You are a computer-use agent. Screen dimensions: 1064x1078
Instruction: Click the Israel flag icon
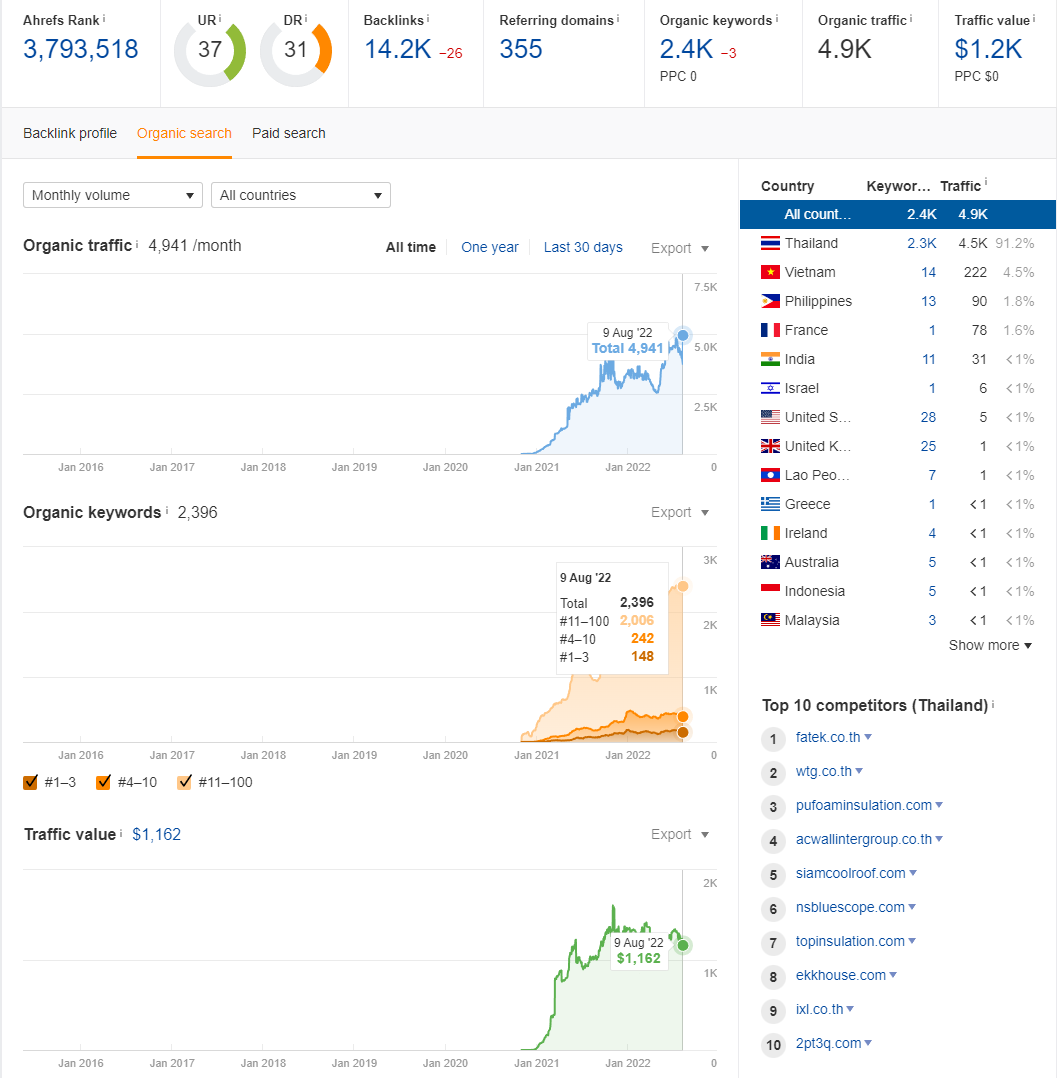pos(770,388)
